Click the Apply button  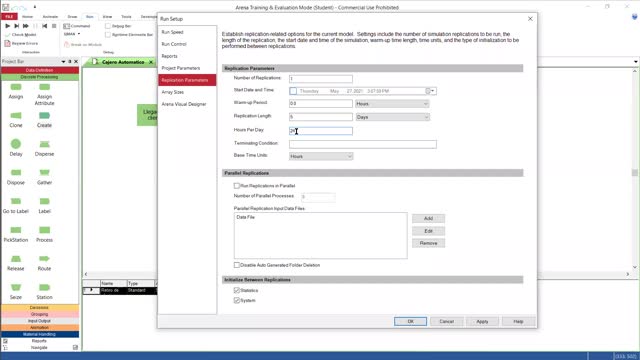click(x=482, y=322)
